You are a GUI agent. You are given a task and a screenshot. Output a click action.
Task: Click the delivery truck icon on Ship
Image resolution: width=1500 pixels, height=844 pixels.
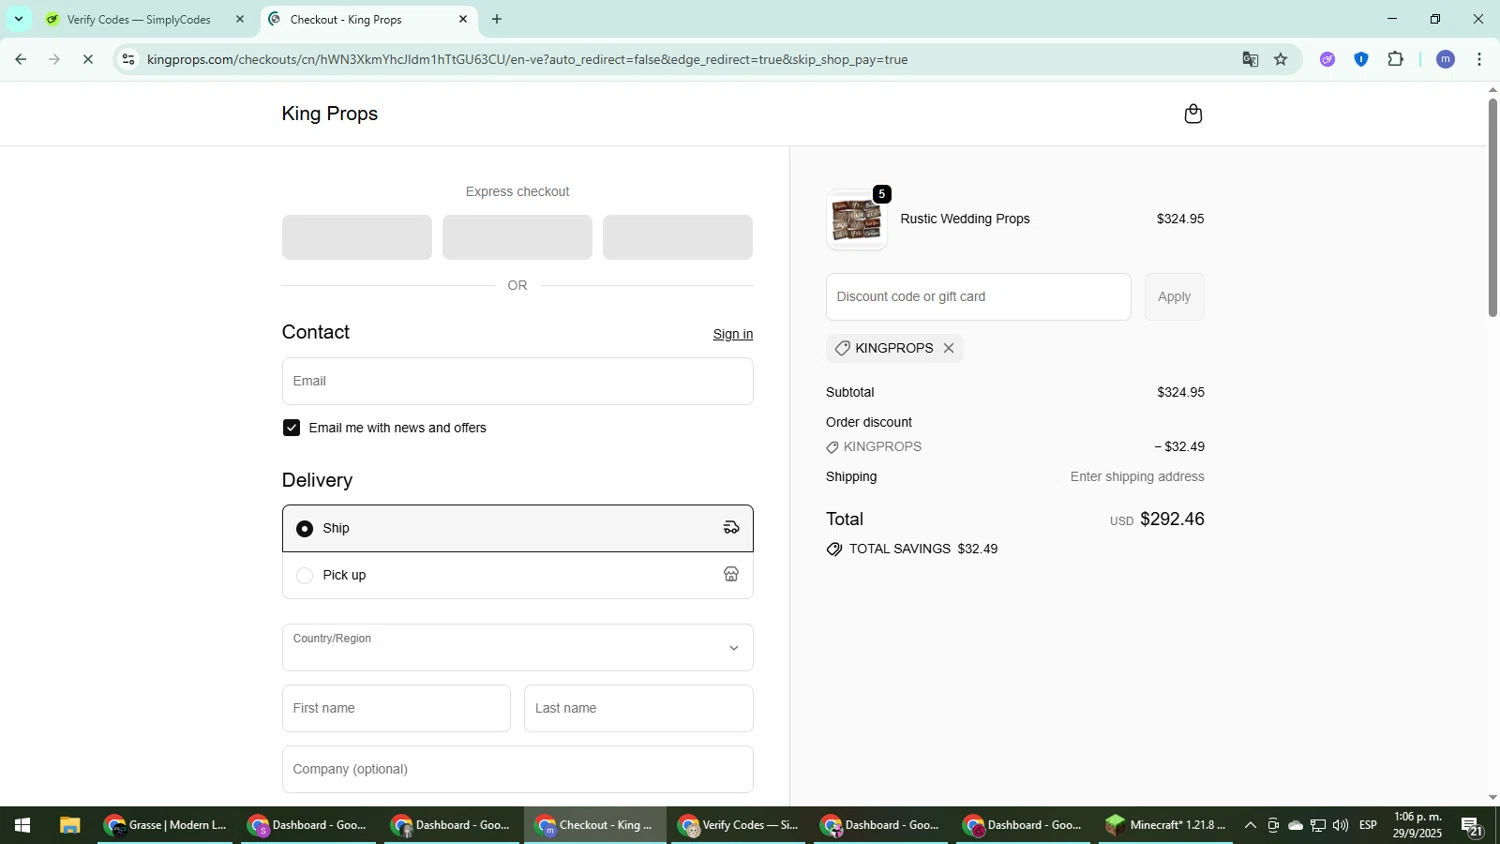(731, 528)
